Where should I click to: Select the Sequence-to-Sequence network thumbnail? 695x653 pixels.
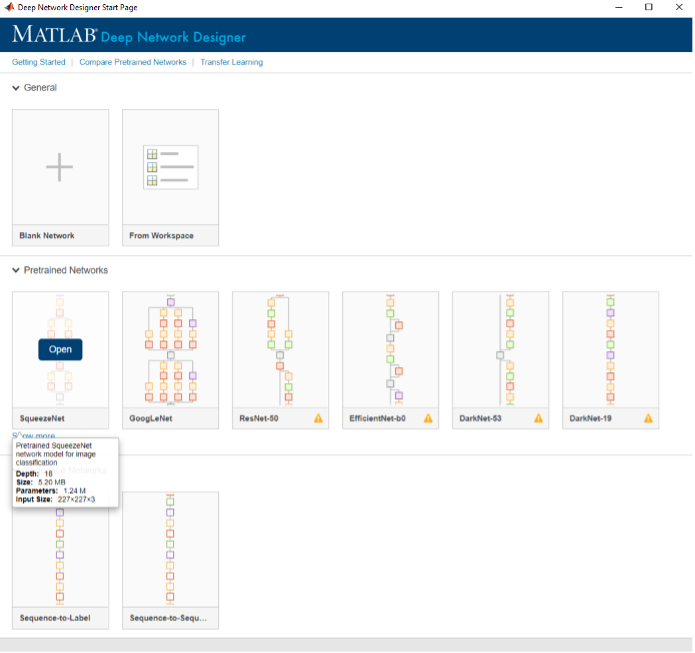tap(171, 550)
